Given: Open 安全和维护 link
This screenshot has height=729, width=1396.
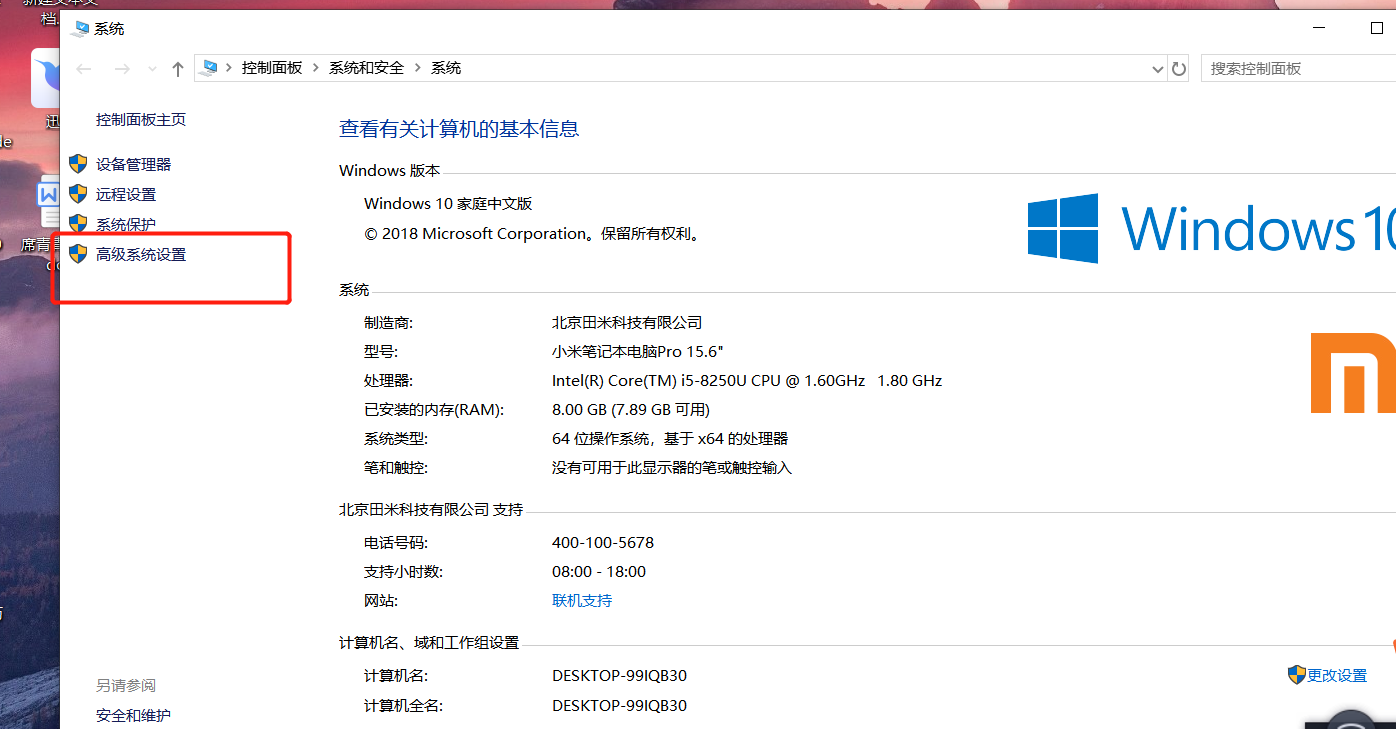Looking at the screenshot, I should [x=133, y=716].
